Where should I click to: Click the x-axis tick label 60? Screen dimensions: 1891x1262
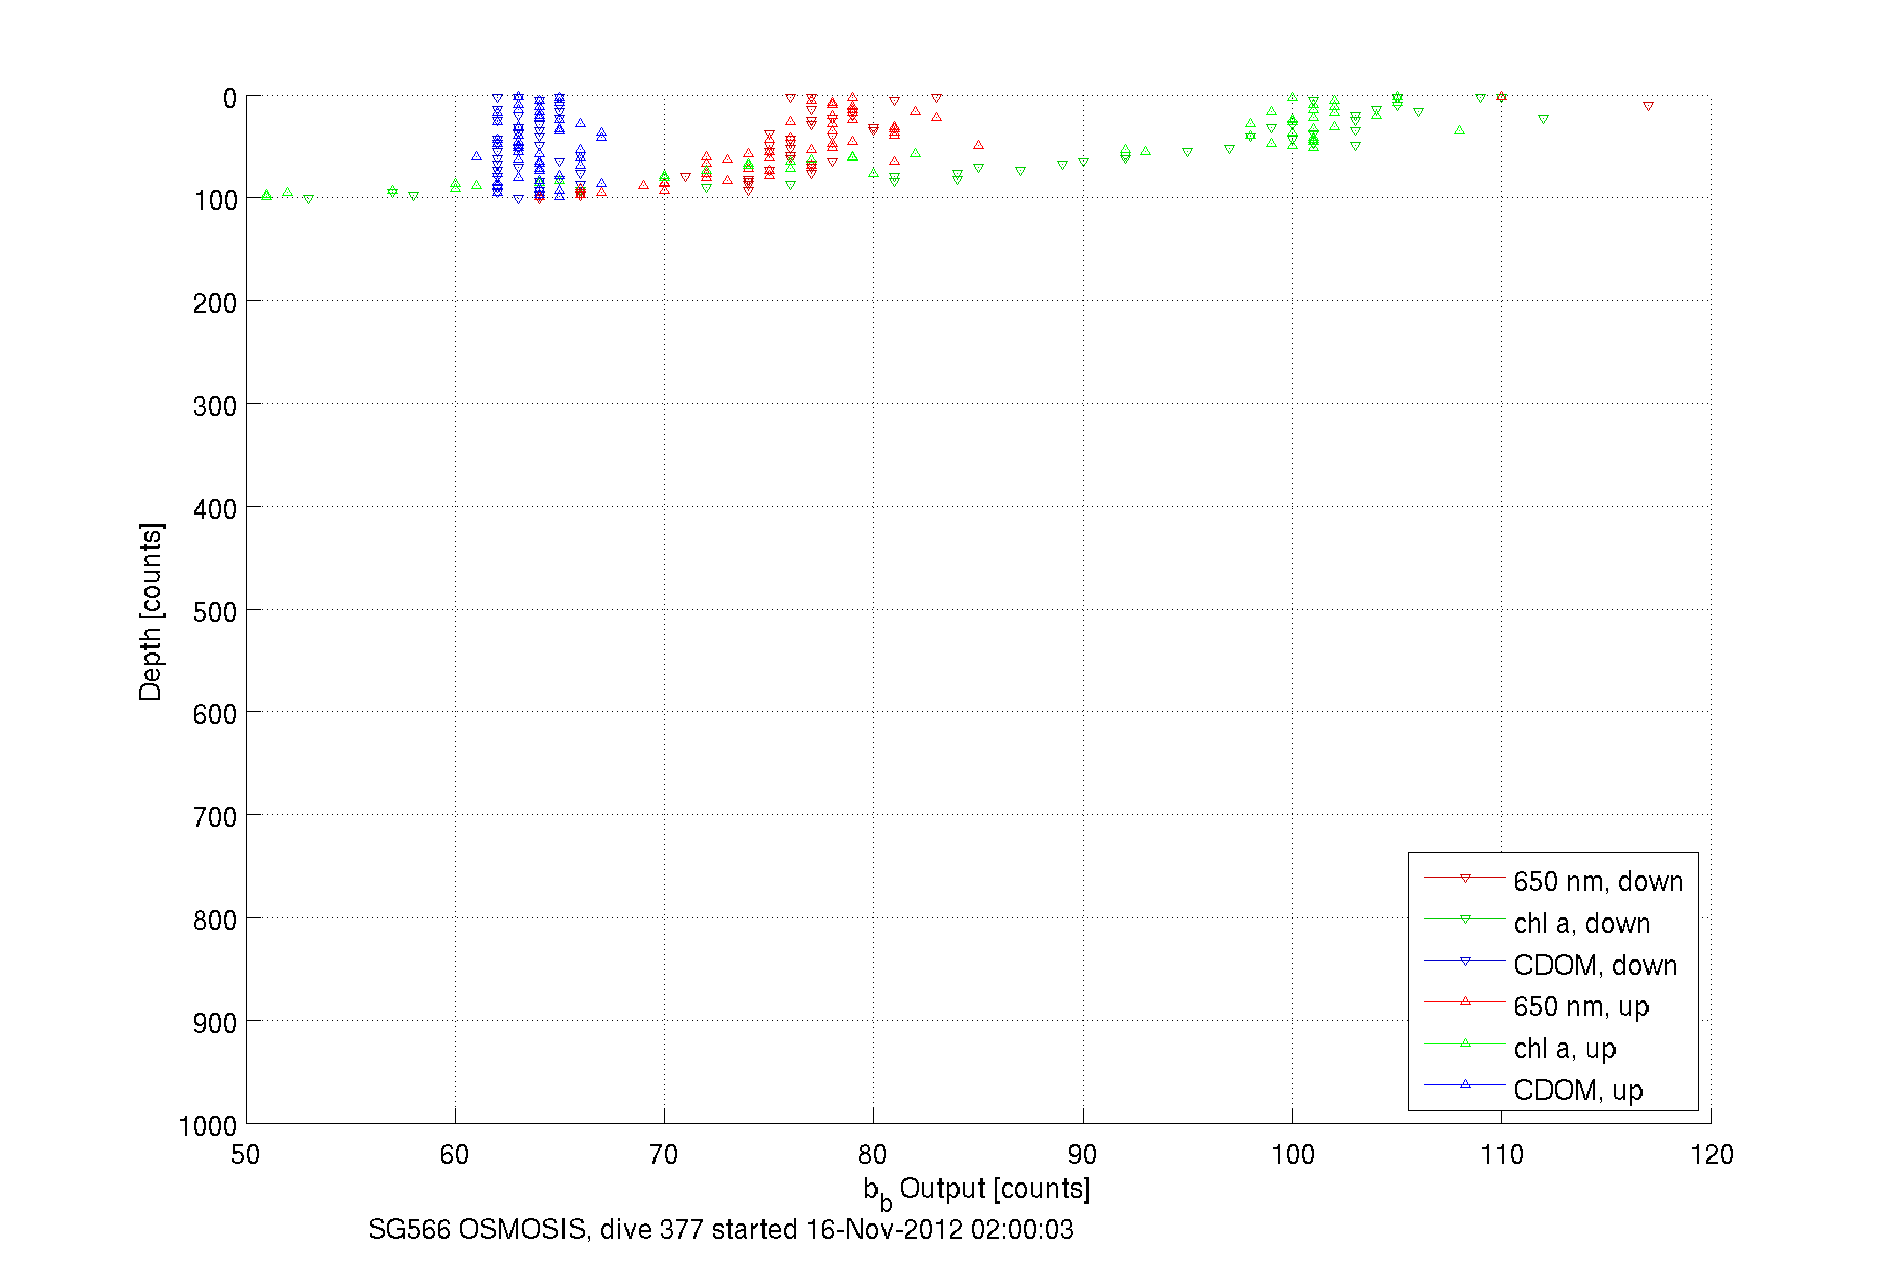[x=455, y=1155]
